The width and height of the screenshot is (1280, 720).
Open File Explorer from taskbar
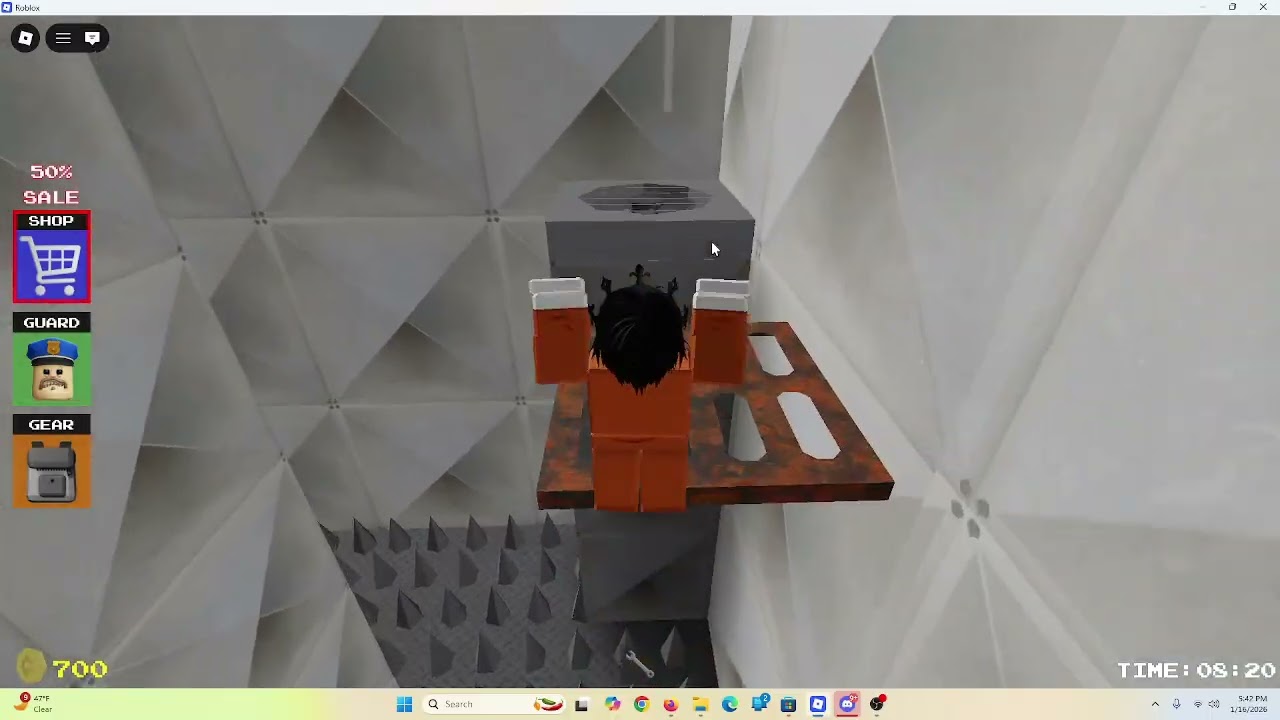pos(700,704)
